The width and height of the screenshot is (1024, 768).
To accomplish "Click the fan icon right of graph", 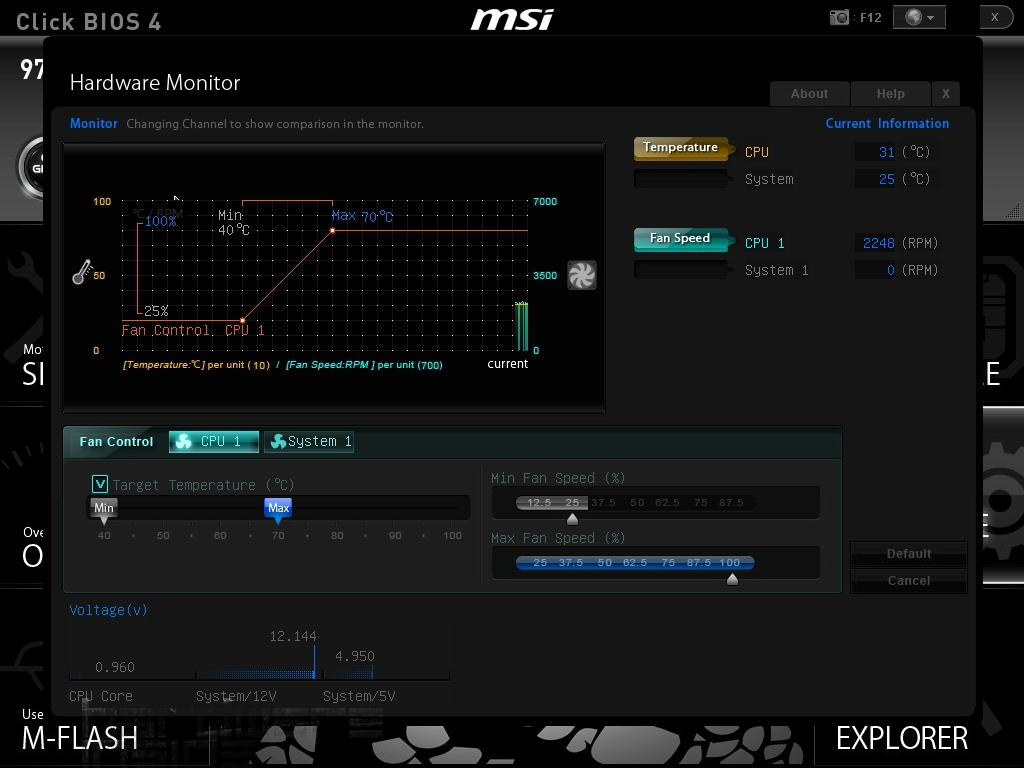I will tap(581, 275).
